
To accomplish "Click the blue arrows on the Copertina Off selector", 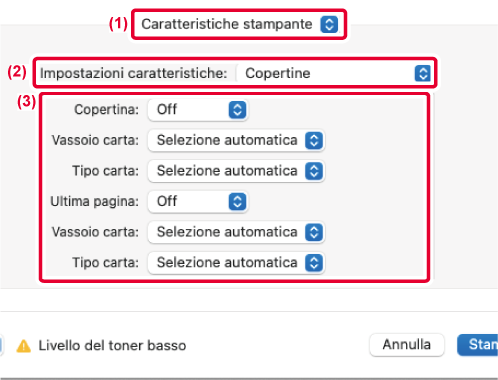I will [237, 110].
